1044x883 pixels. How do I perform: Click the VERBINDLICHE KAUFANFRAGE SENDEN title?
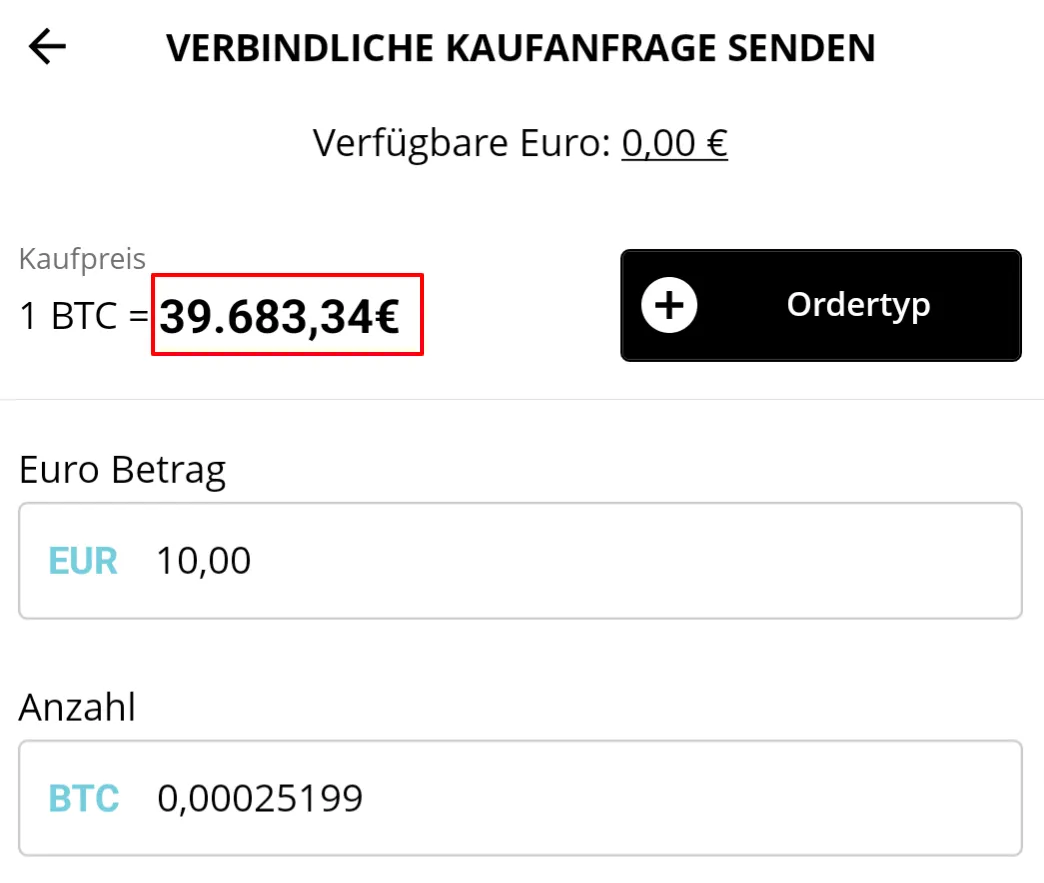[522, 47]
